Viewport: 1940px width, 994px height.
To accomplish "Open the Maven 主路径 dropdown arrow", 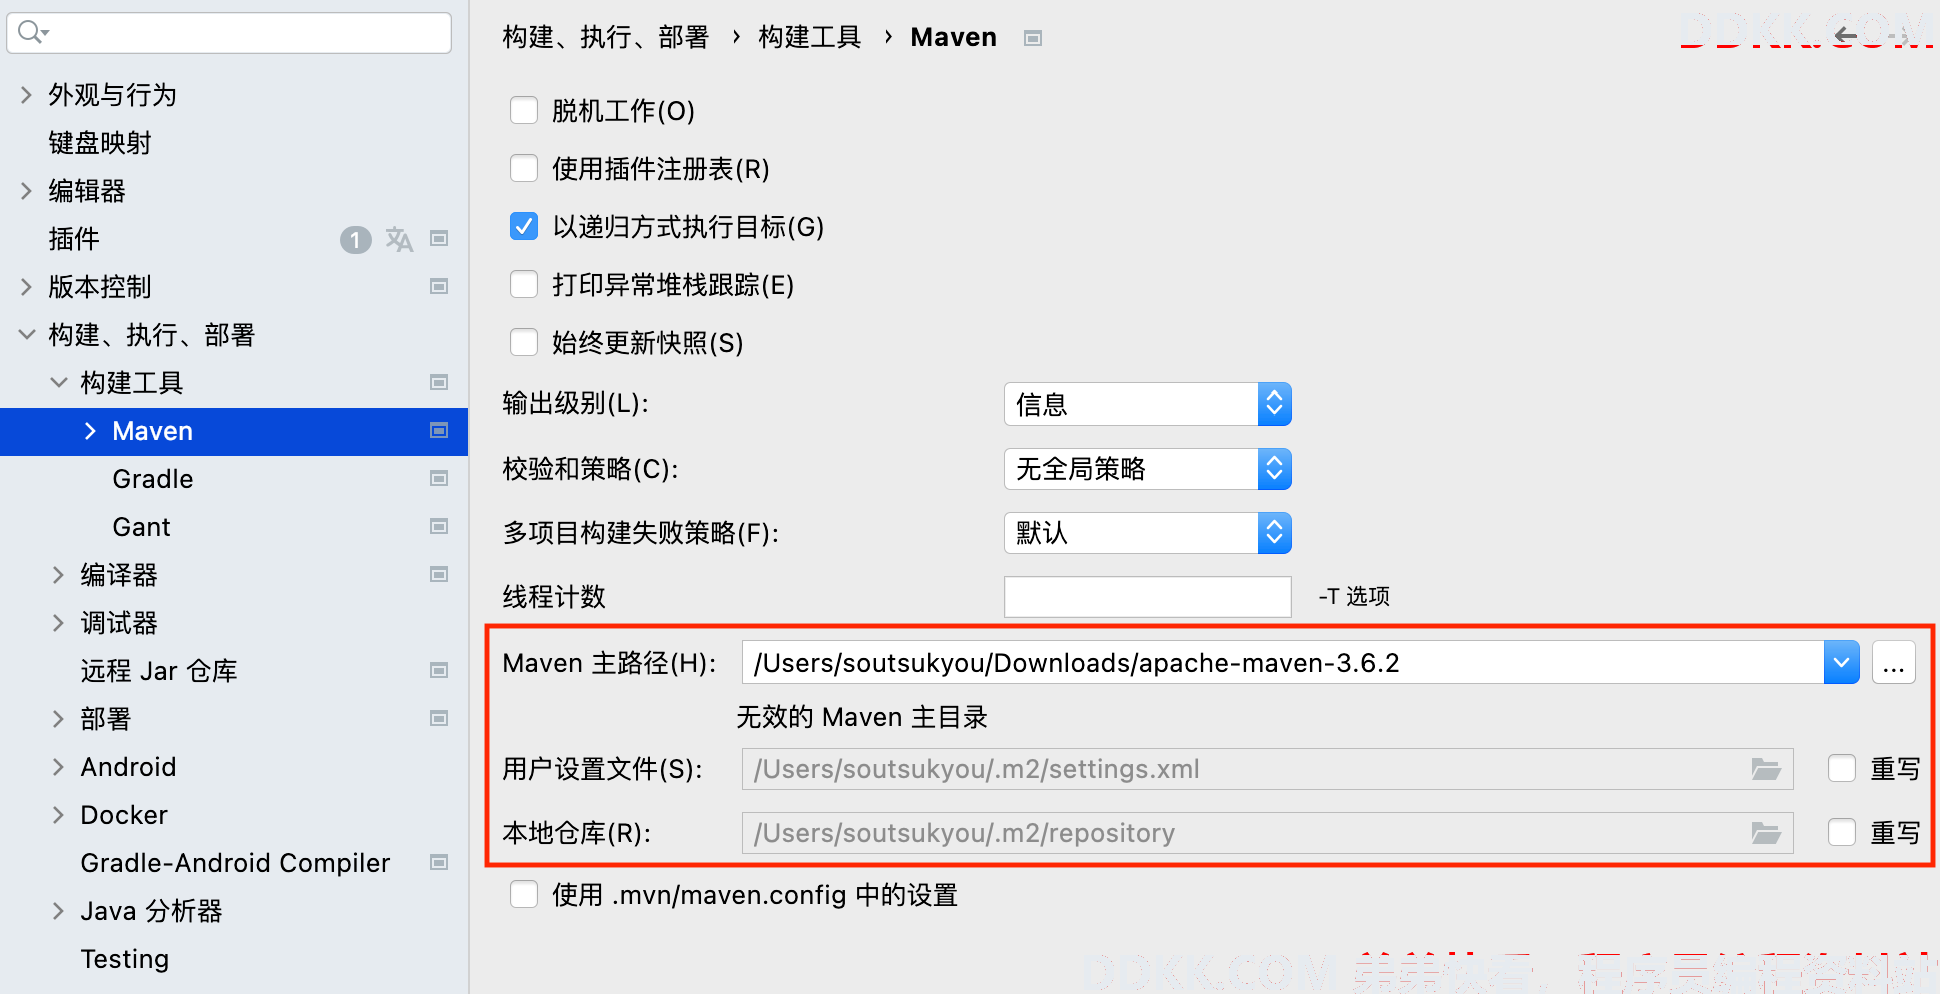I will click(1841, 662).
